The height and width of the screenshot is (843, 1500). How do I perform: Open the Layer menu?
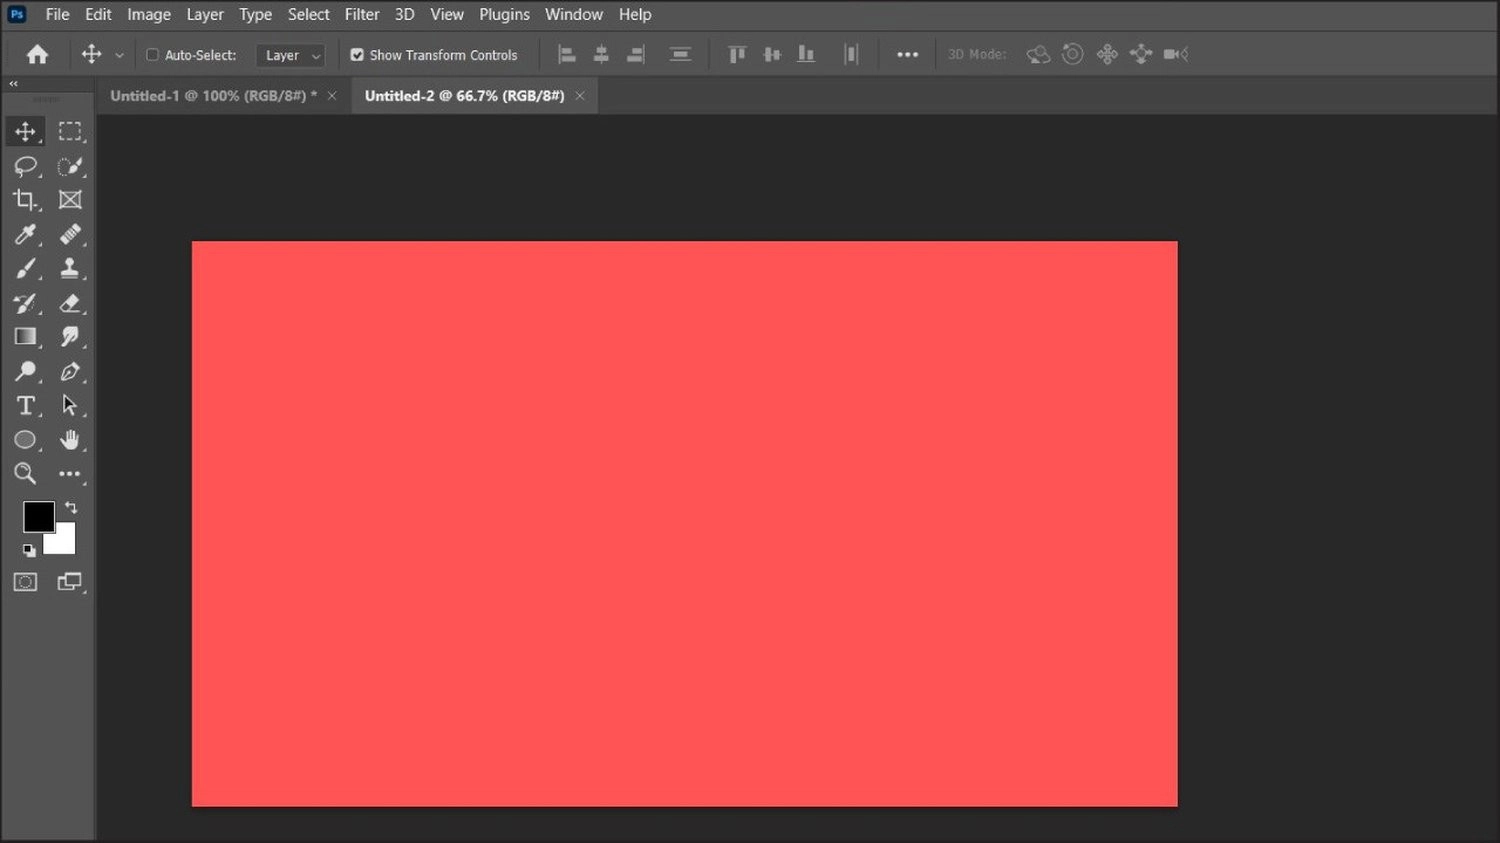click(205, 15)
